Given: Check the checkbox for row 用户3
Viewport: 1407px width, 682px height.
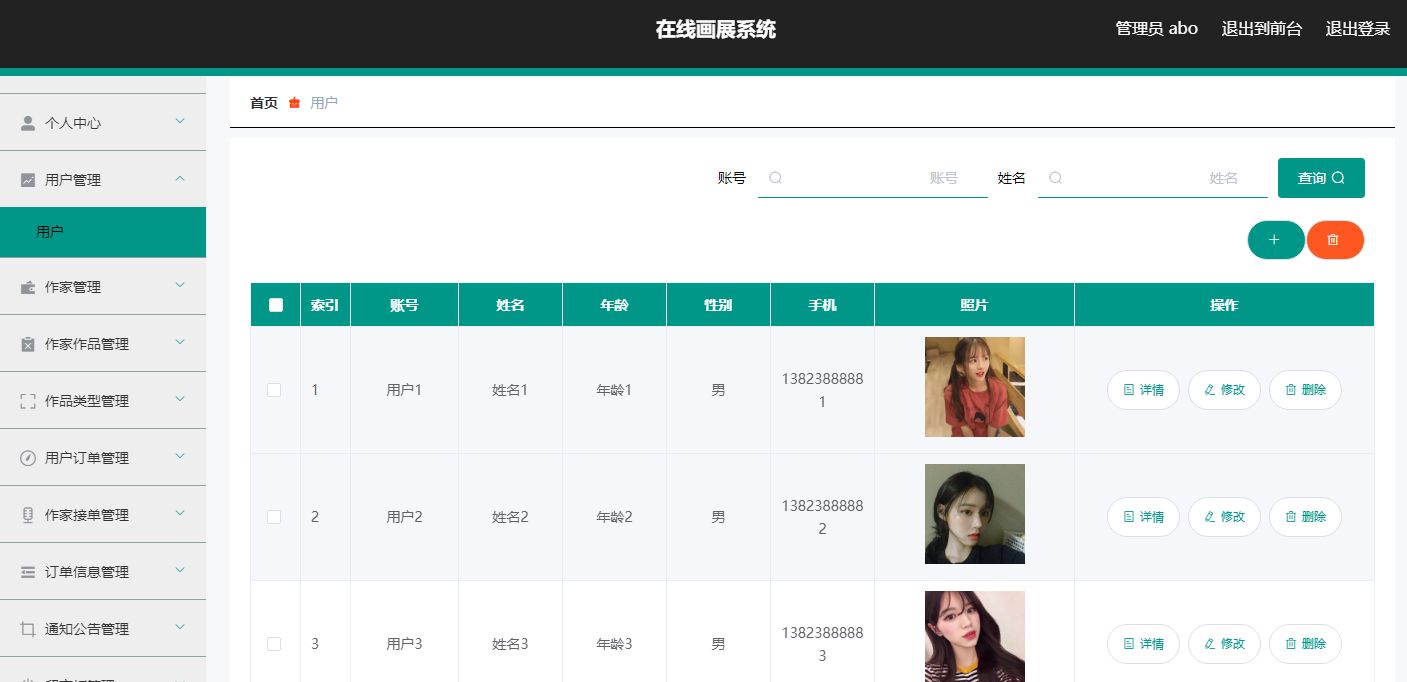Looking at the screenshot, I should [x=274, y=644].
